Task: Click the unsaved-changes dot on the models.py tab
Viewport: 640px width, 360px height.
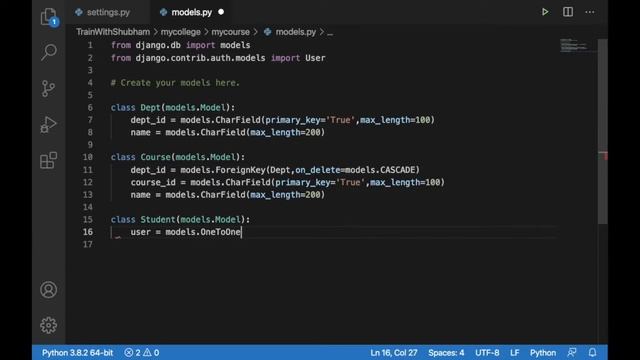Action: pyautogui.click(x=221, y=12)
